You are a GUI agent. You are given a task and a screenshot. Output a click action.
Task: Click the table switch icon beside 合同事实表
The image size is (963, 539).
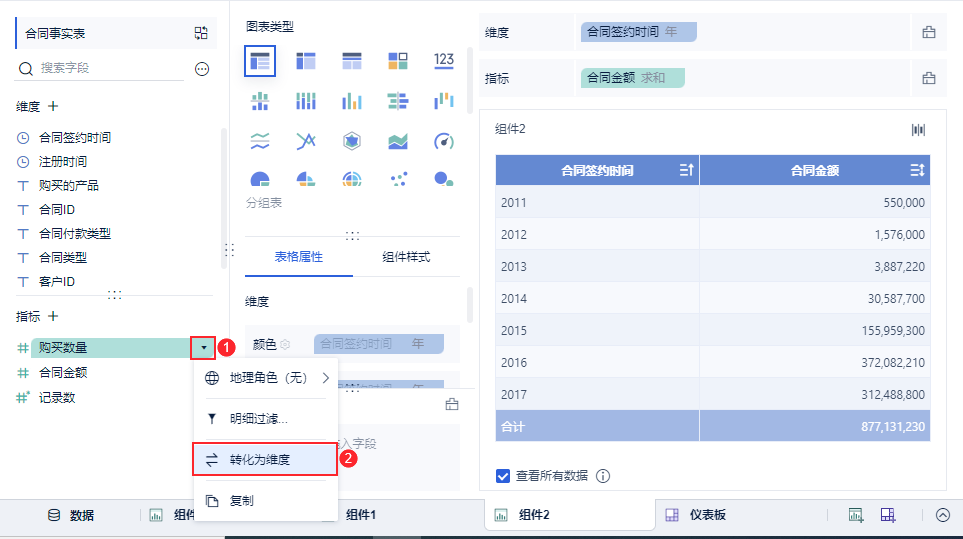201,33
